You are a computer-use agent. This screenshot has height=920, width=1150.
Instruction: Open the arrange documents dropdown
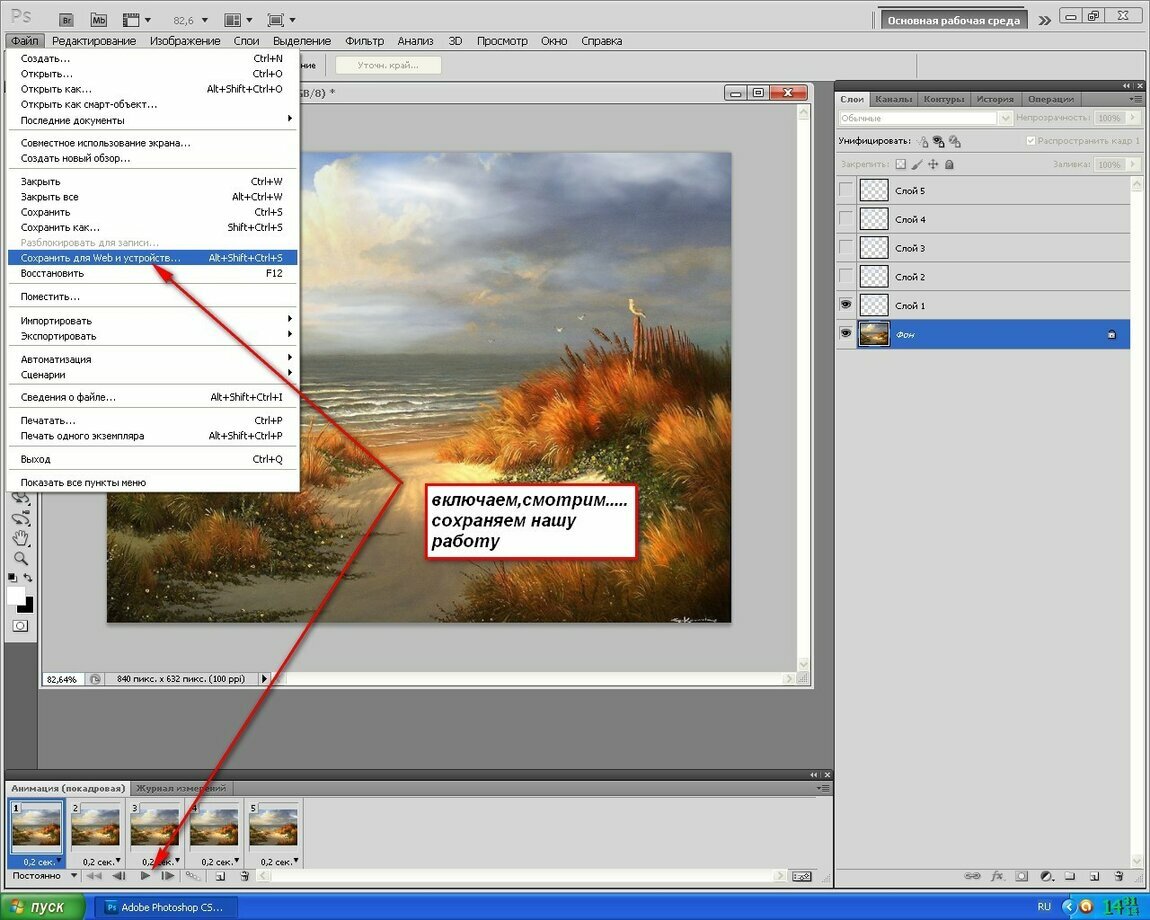click(x=238, y=20)
